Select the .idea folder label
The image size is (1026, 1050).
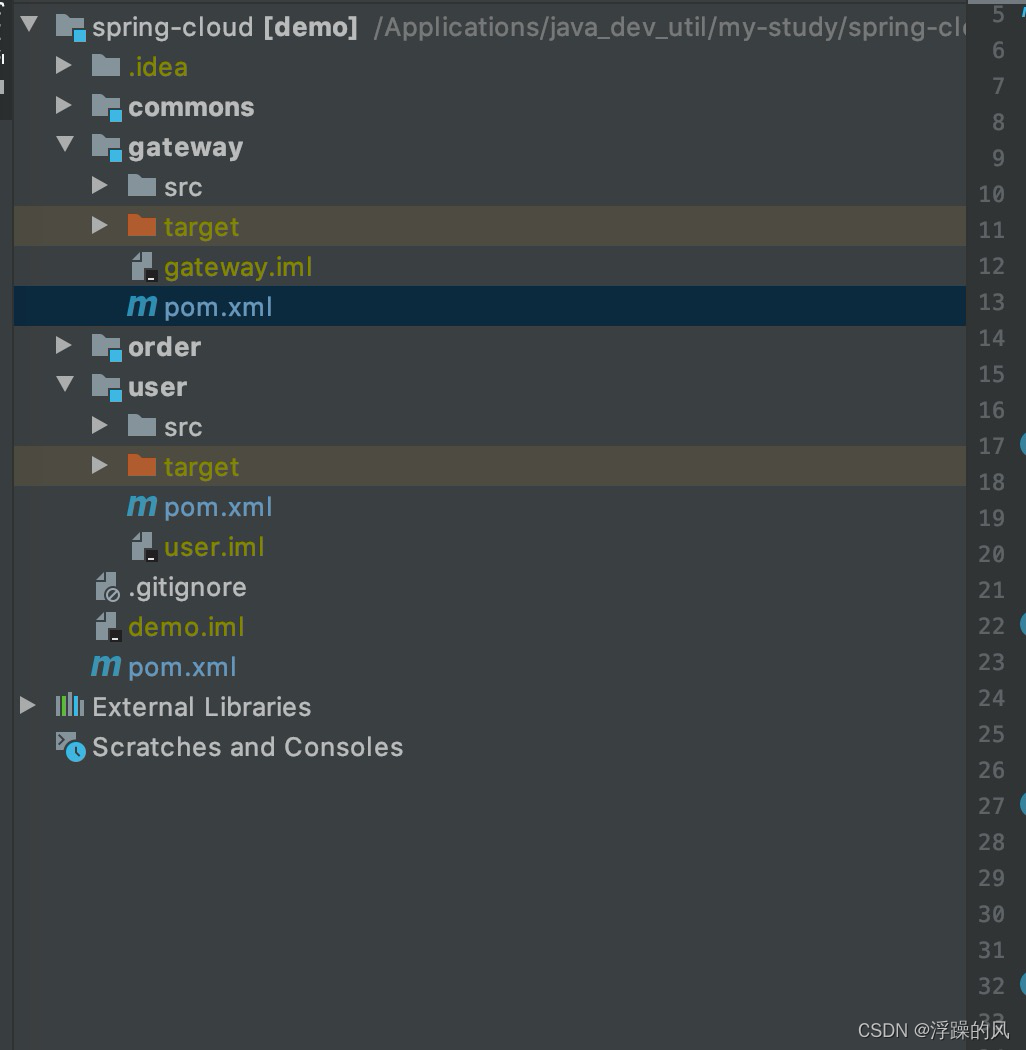pyautogui.click(x=158, y=67)
